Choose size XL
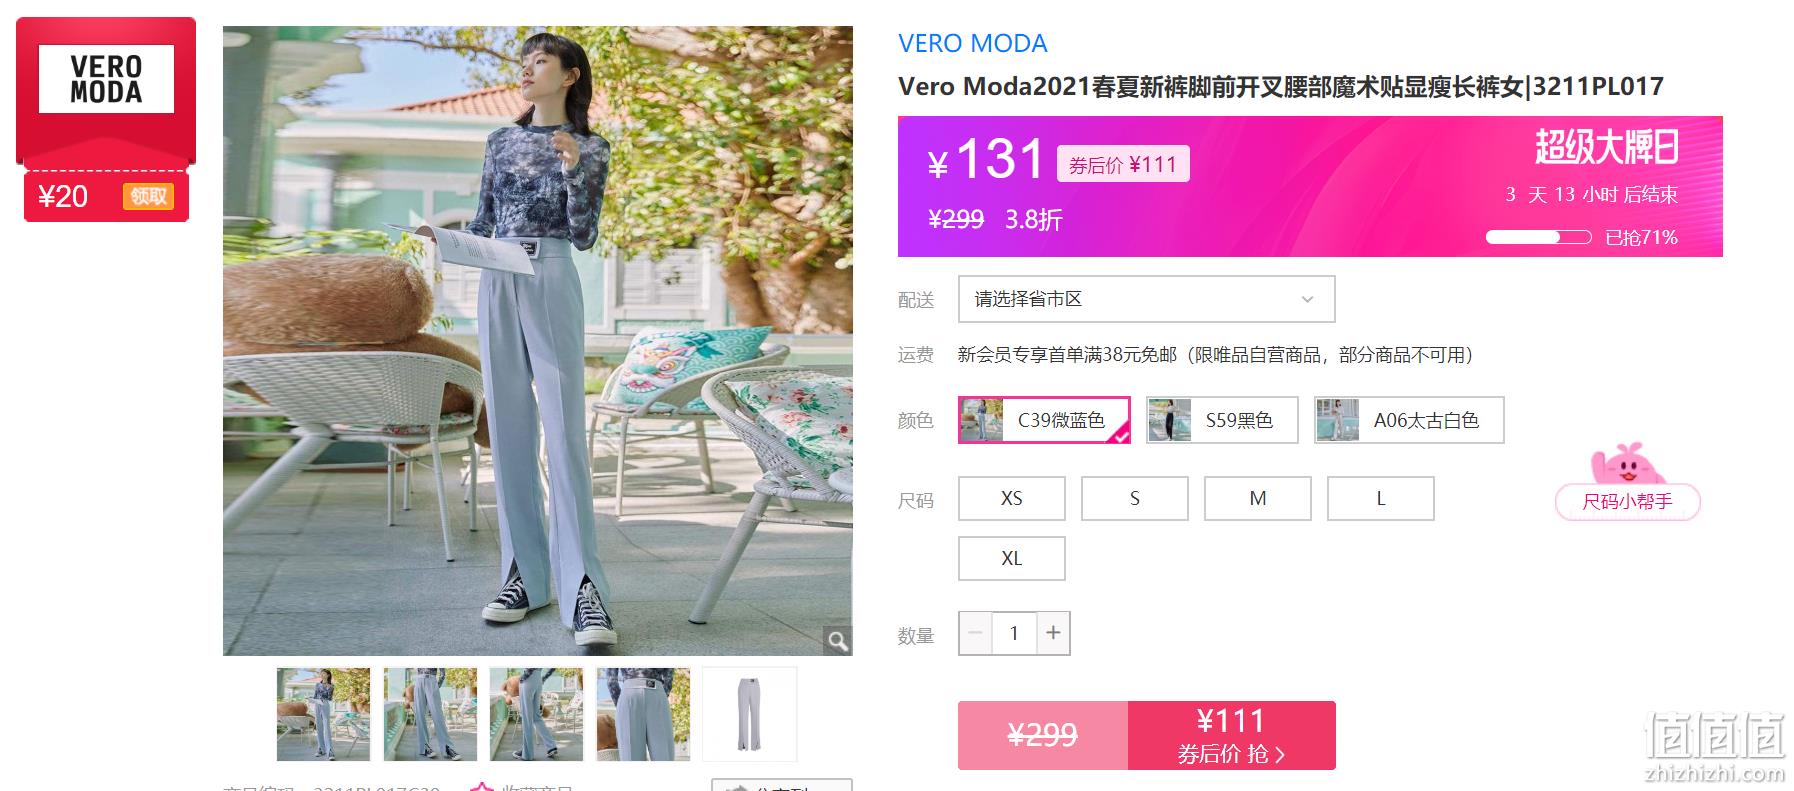This screenshot has height=791, width=1794. (x=1012, y=558)
